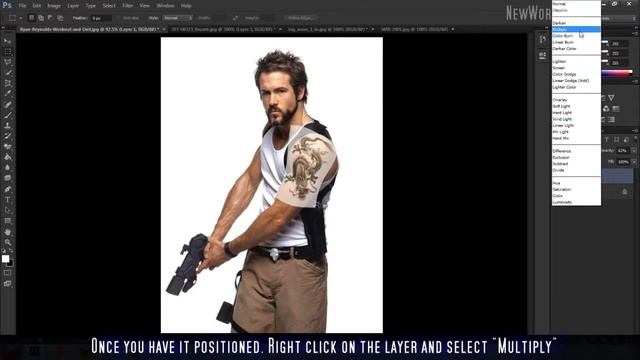
Task: Choose Color Burn blend mode
Action: (x=576, y=36)
